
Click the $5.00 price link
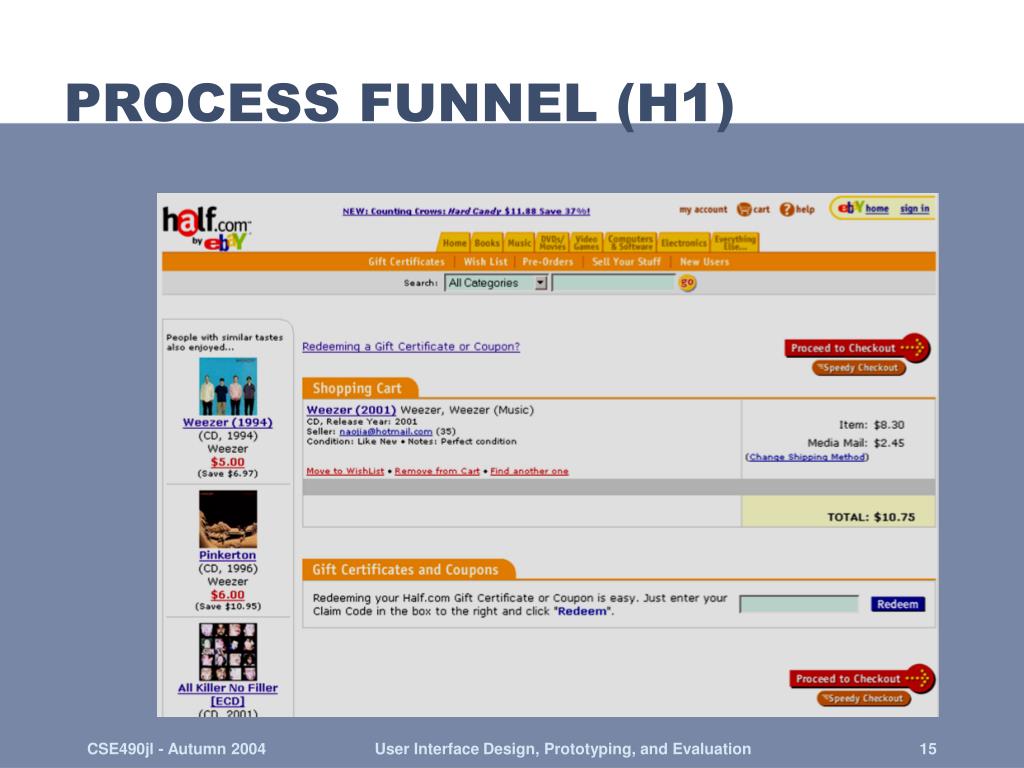227,462
